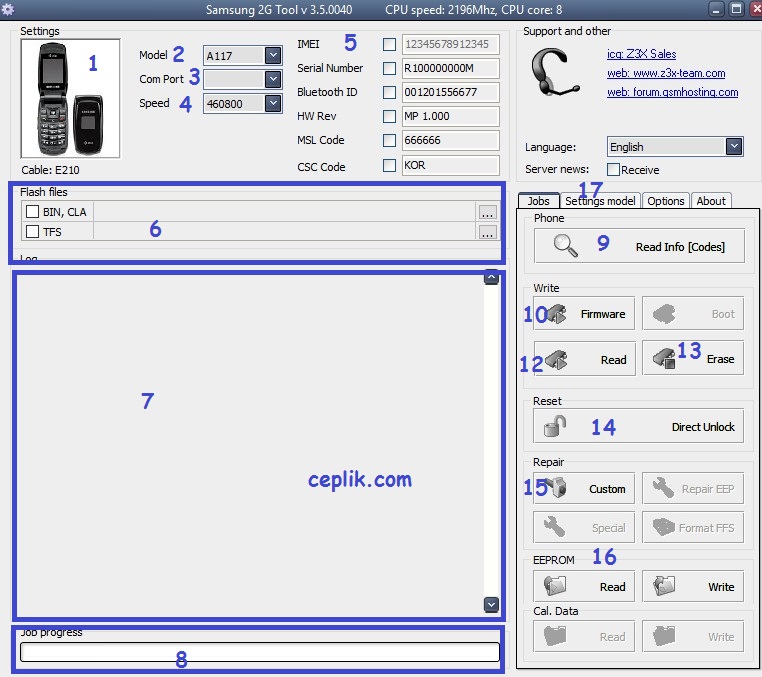Click the Firmware write chip icon
The width and height of the screenshot is (762, 677).
click(x=557, y=314)
